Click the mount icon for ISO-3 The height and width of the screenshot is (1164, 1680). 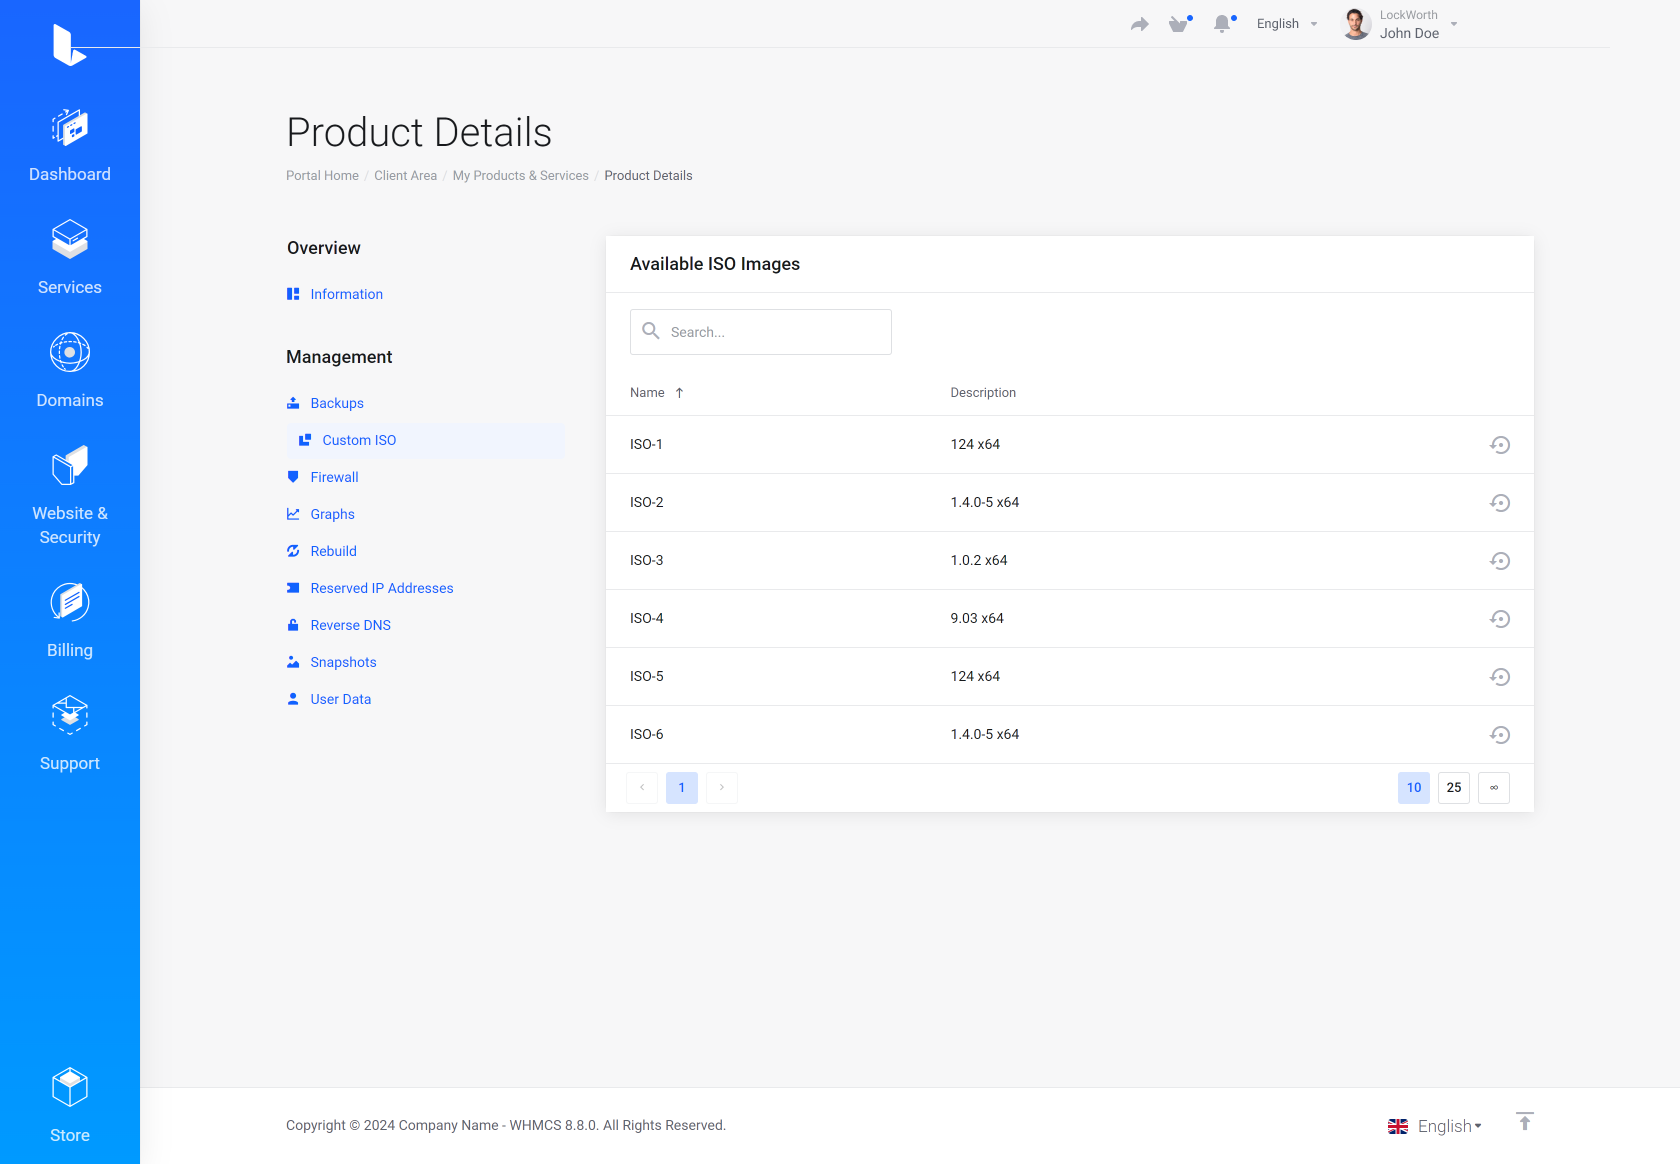[1500, 561]
